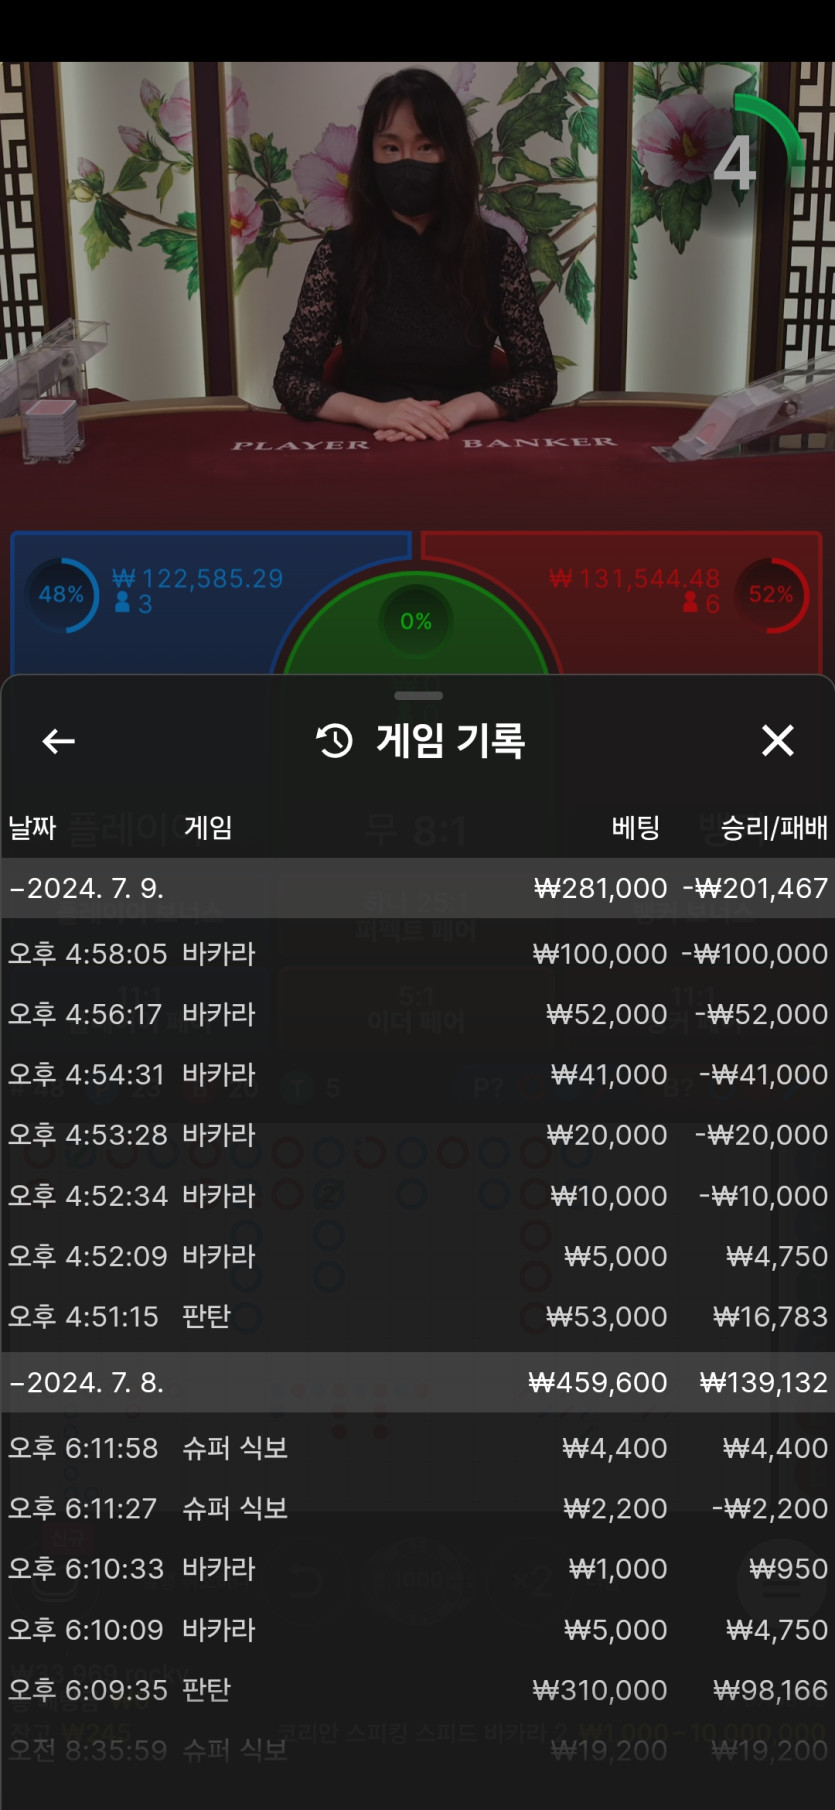Click the 게임 column header
The width and height of the screenshot is (835, 1810).
[x=208, y=828]
